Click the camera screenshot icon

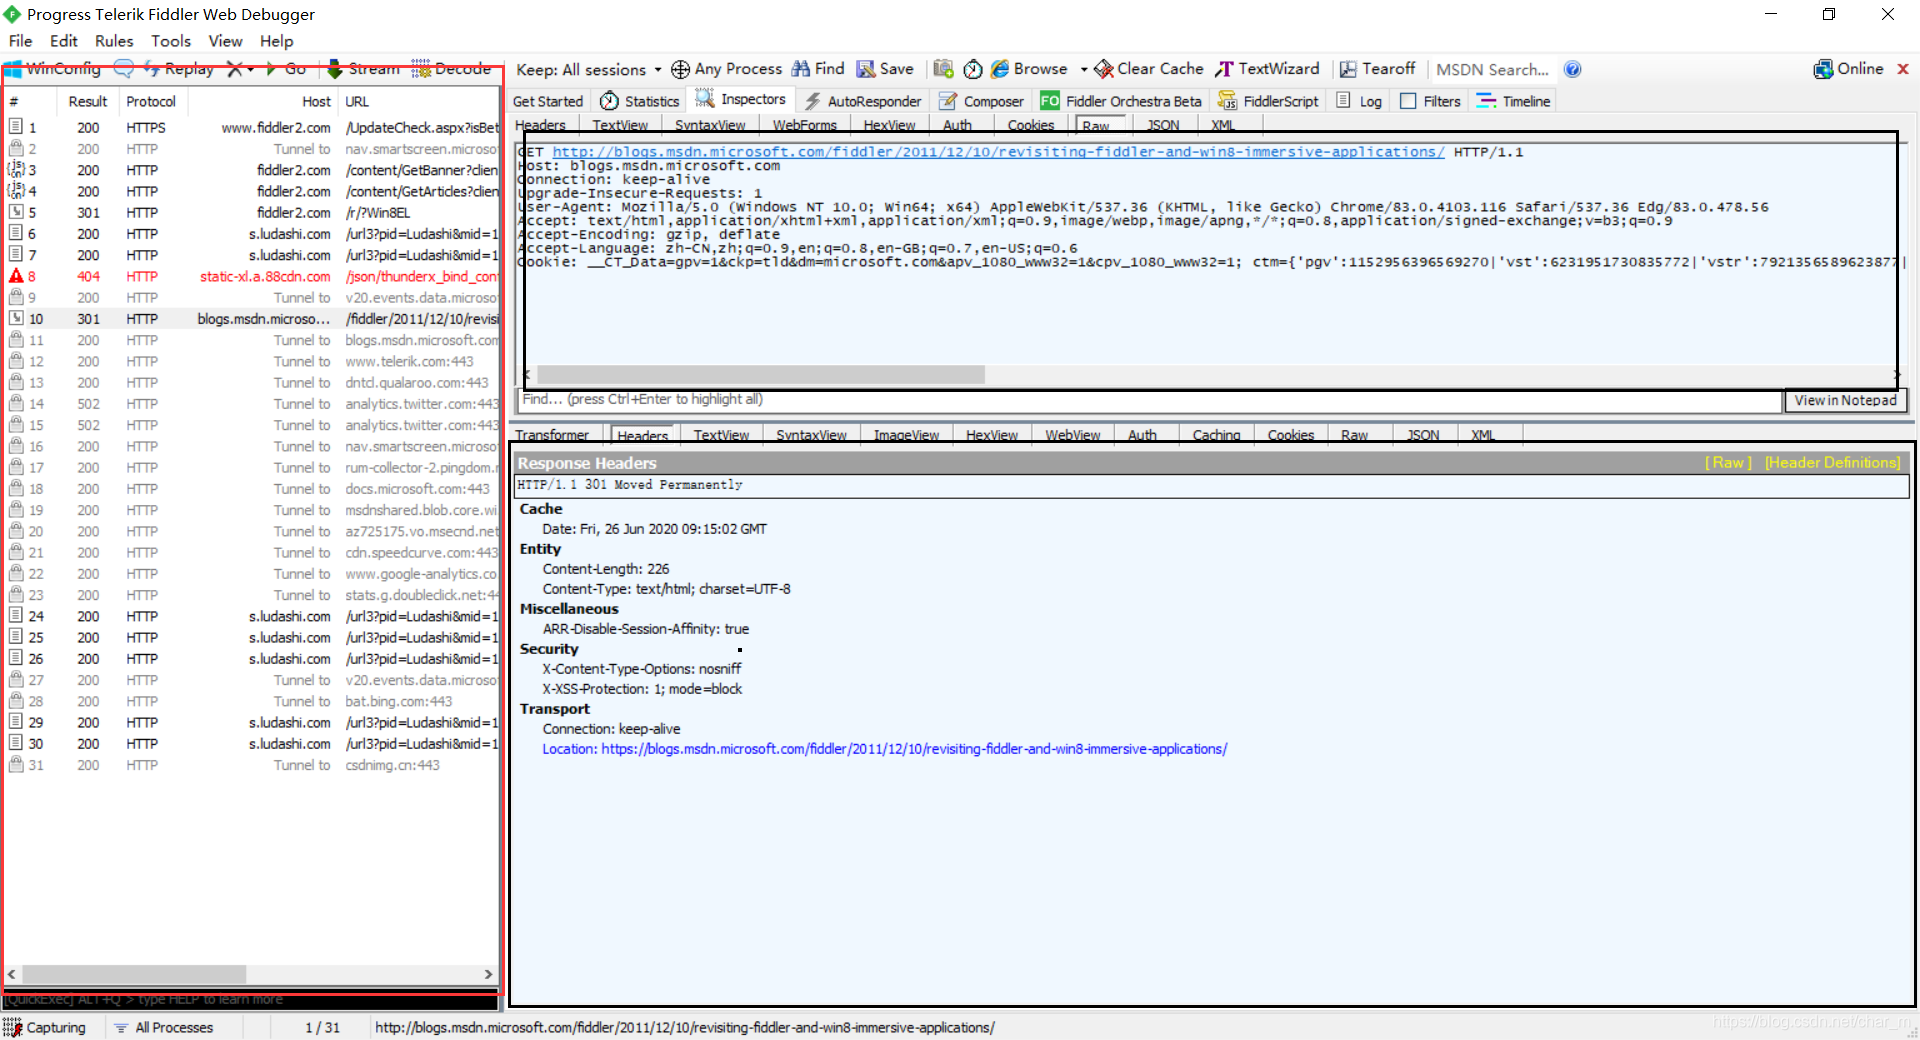943,69
